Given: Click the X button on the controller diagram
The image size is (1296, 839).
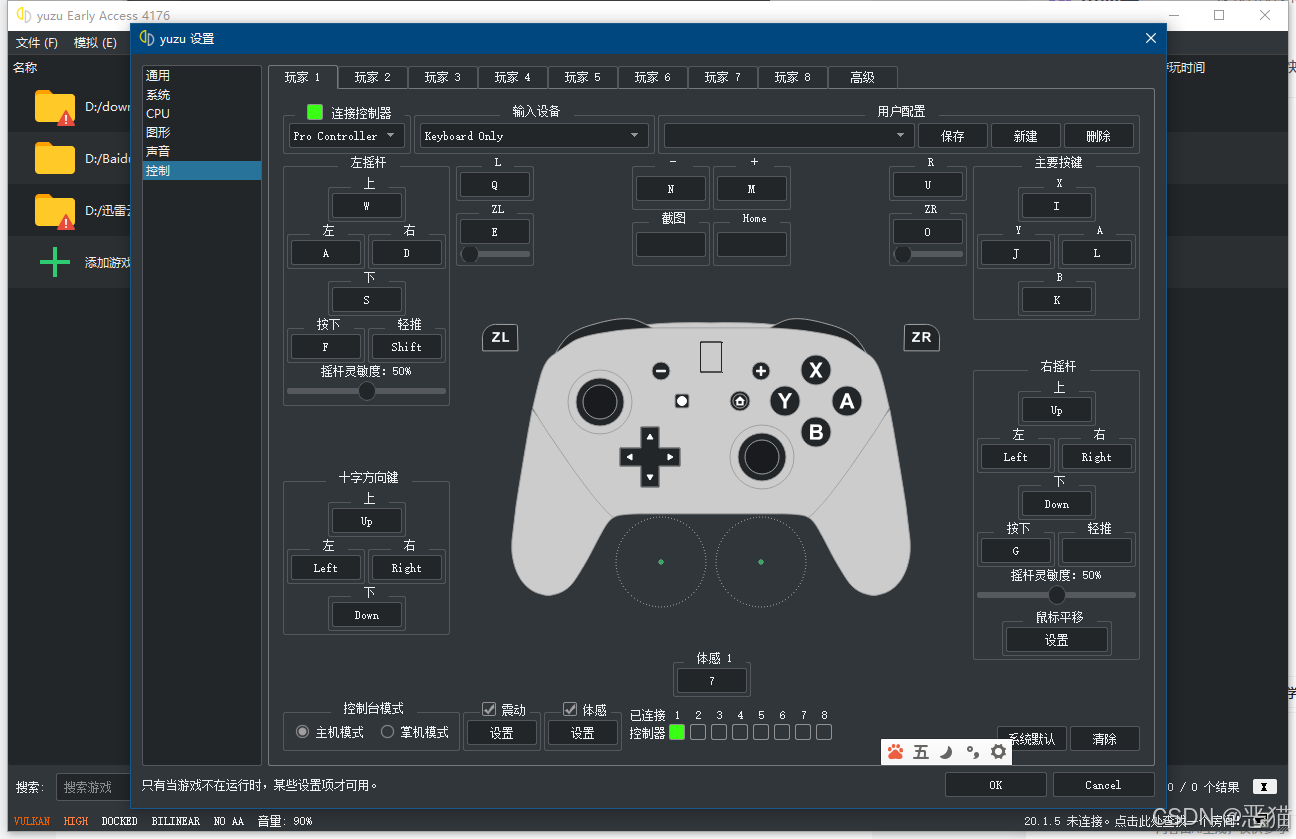Looking at the screenshot, I should tap(816, 370).
